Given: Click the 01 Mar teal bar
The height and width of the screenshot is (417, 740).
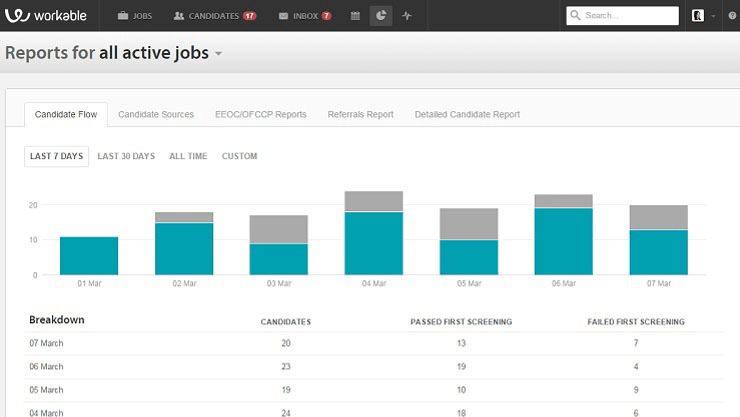Looking at the screenshot, I should [x=89, y=256].
